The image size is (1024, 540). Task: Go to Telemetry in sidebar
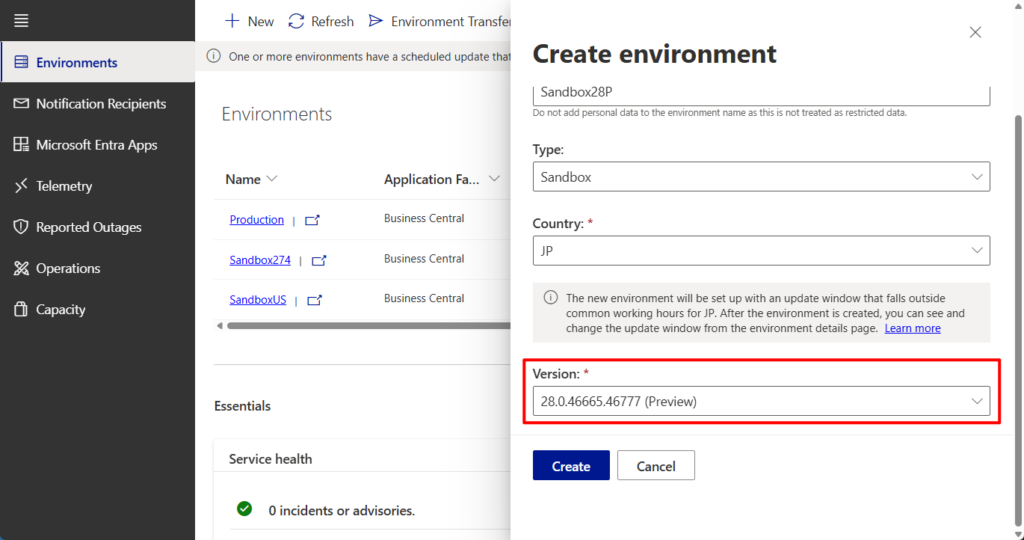pos(64,186)
